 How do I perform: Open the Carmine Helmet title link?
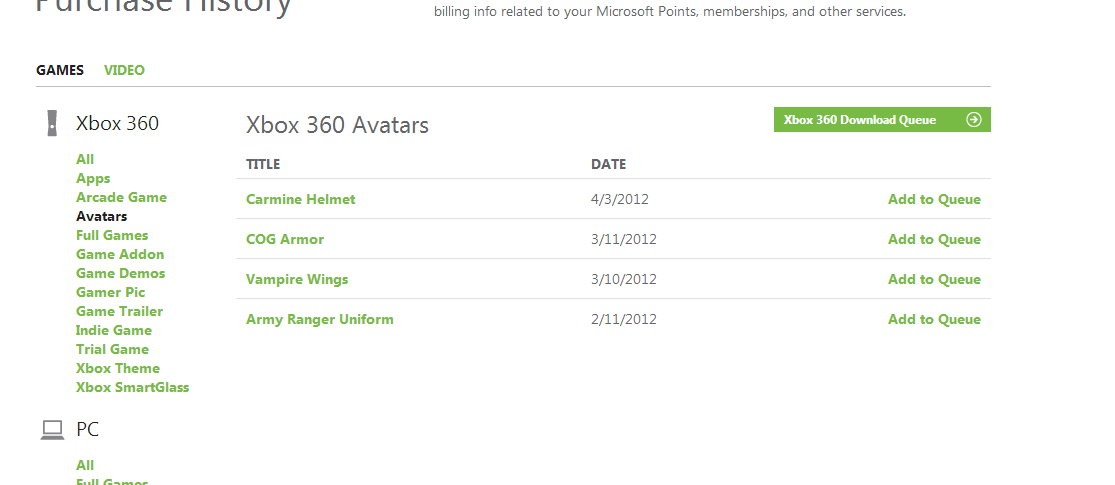(x=300, y=199)
